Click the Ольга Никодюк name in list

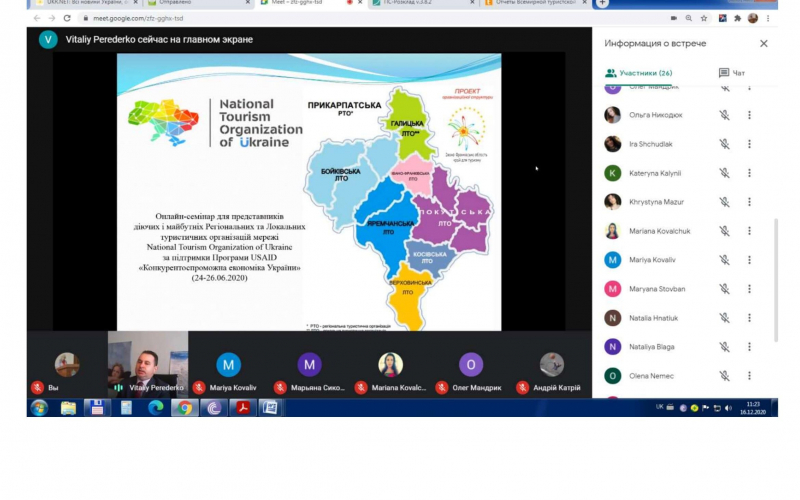point(656,115)
